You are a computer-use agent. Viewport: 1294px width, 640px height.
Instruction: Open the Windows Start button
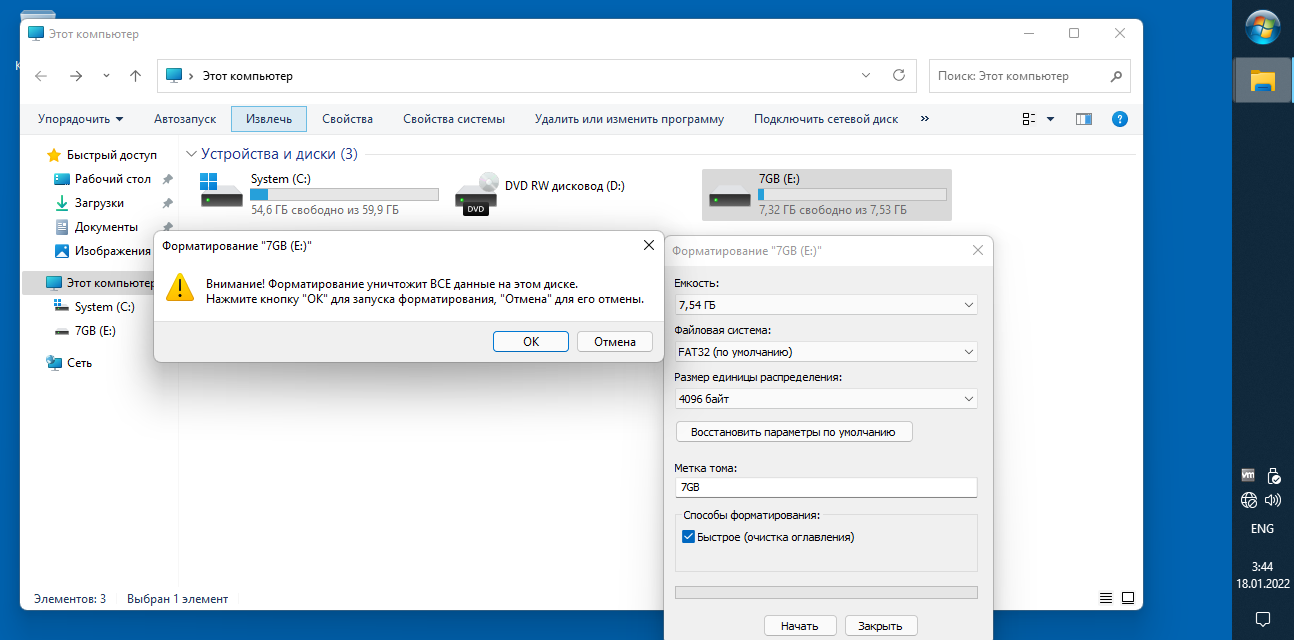(x=1263, y=26)
